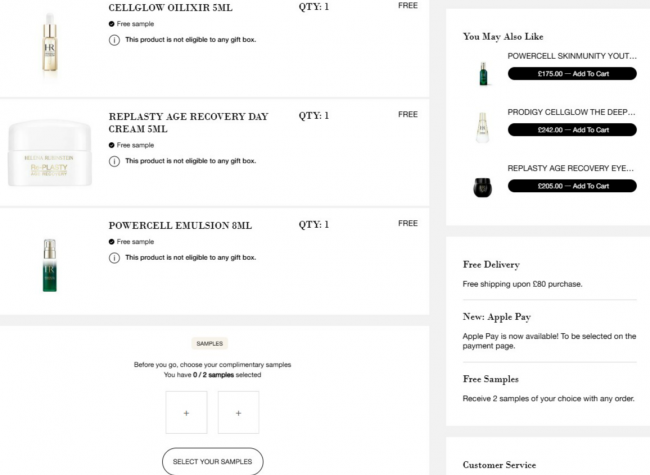
Task: Click info icon under Powercell Emulsion
Action: [x=114, y=258]
